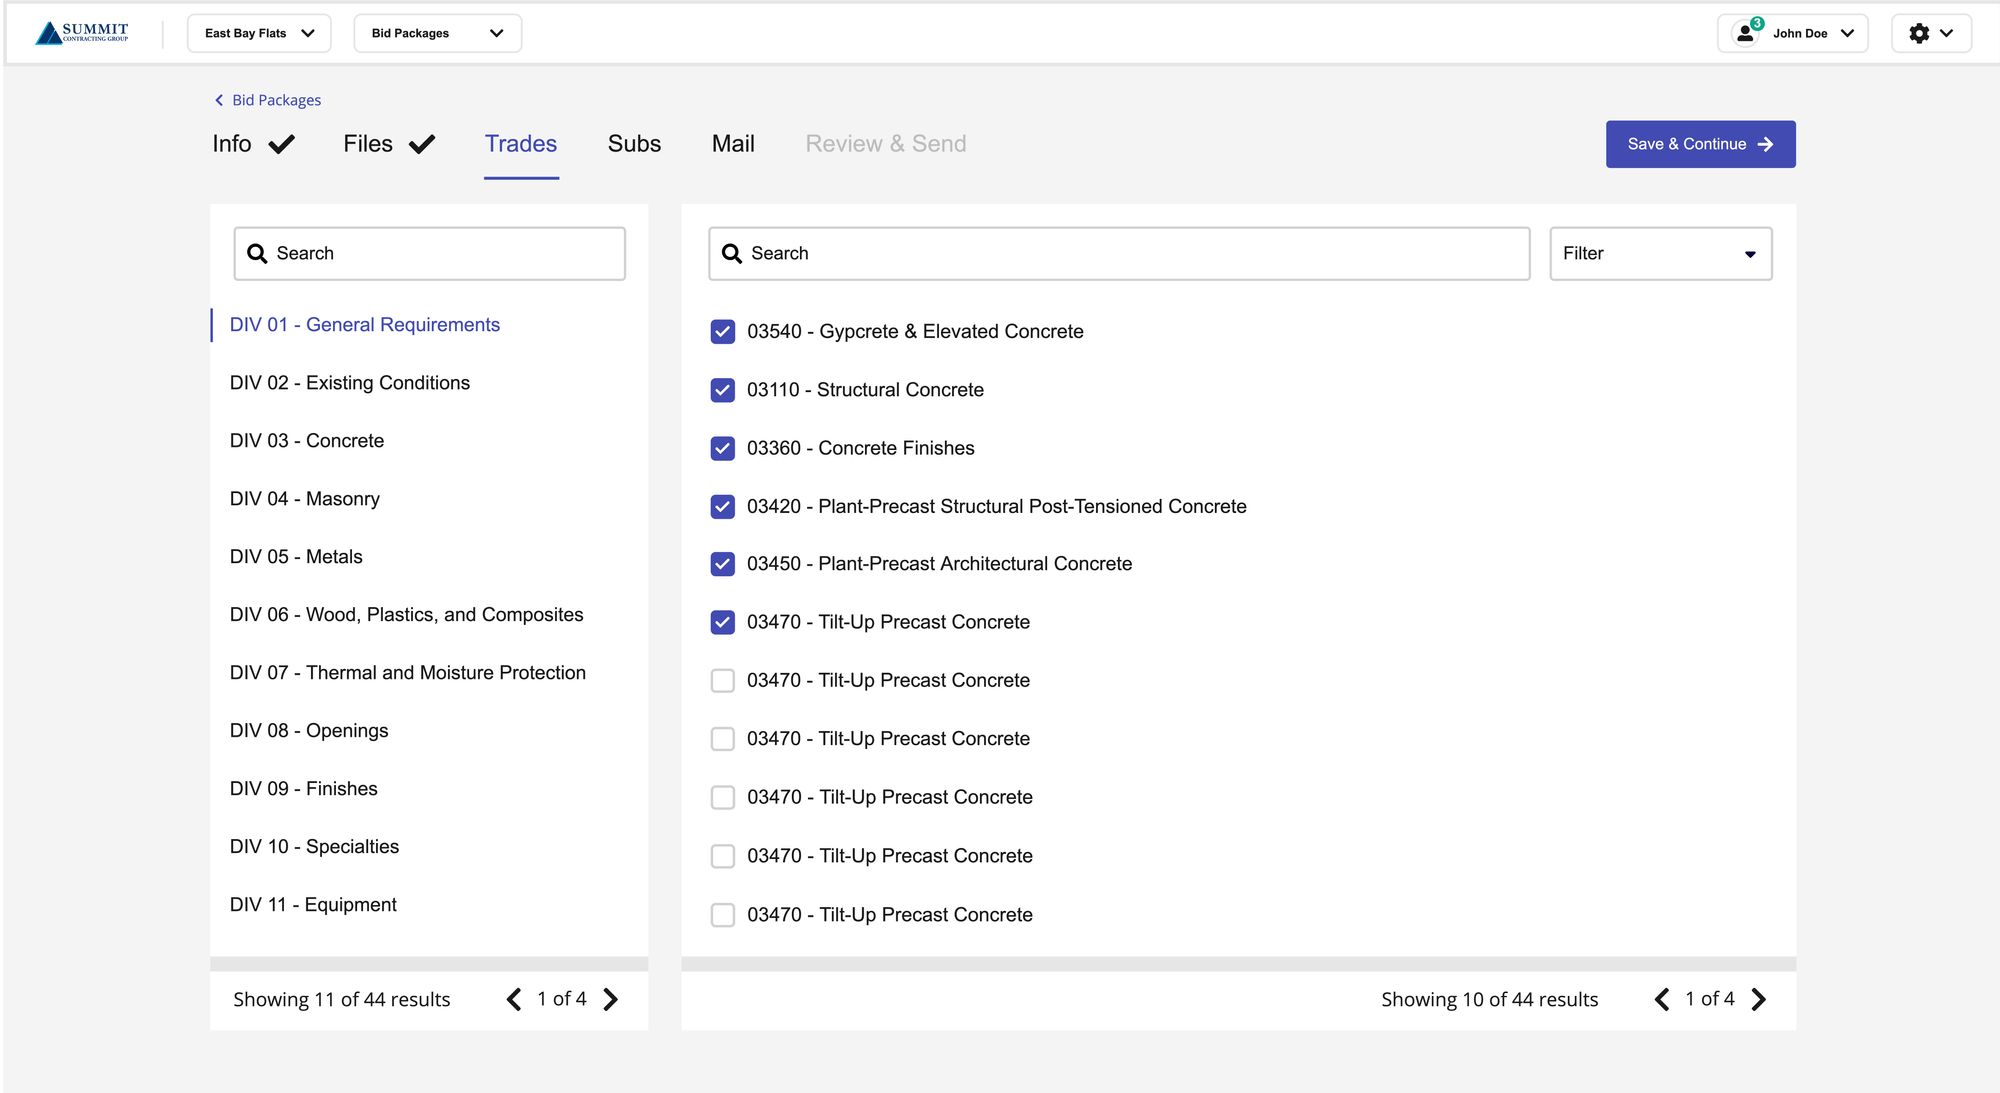Uncheck 03360 - Concrete Finishes checkbox
Image resolution: width=2000 pixels, height=1093 pixels.
point(722,448)
